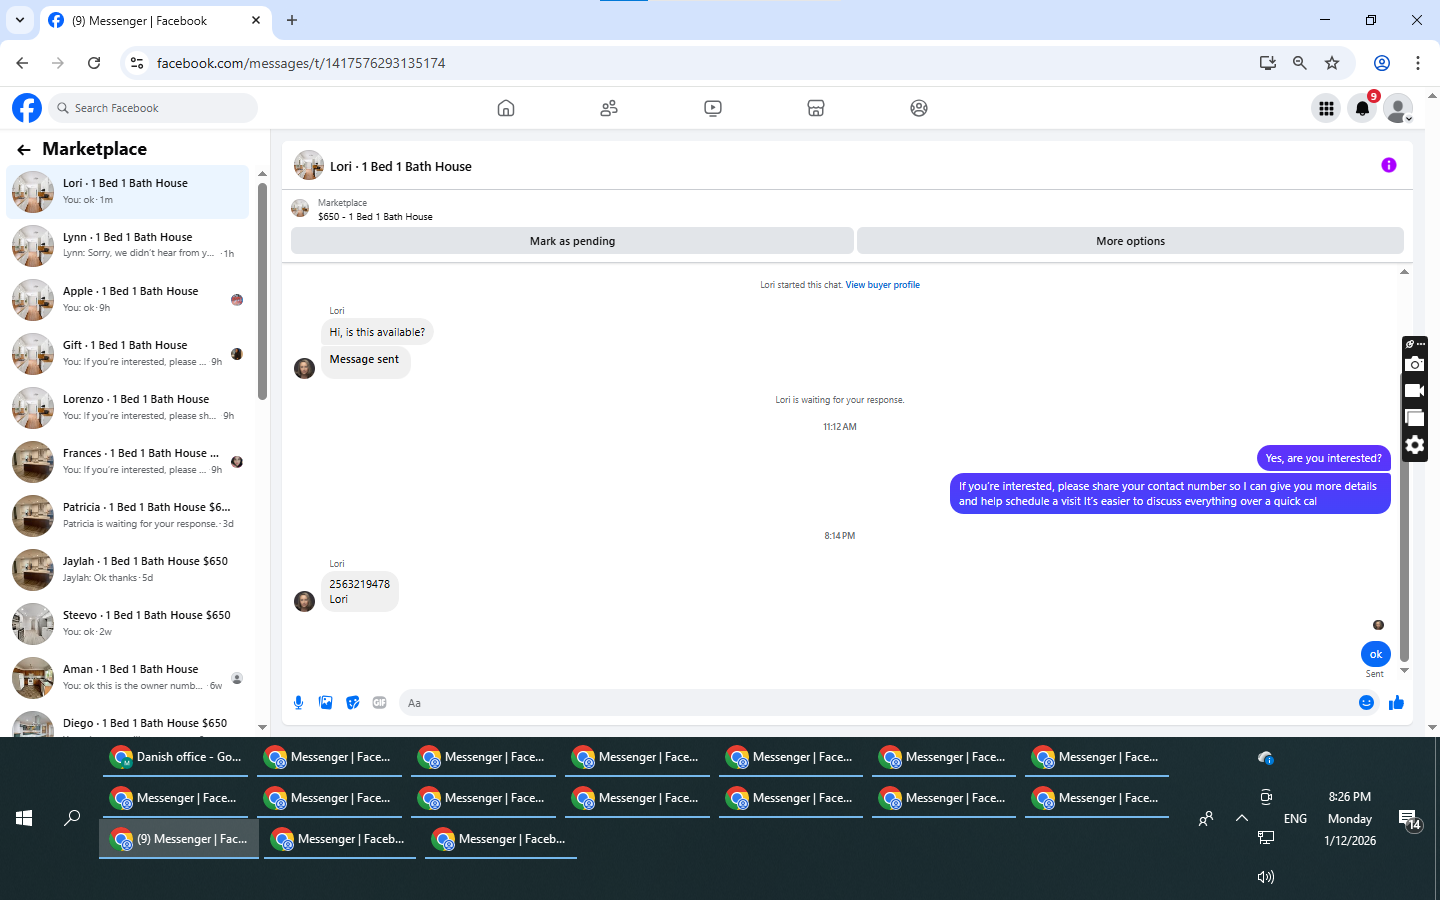Screen dimensions: 1440x900
Task: Open the Steevo conversation
Action: (x=128, y=623)
